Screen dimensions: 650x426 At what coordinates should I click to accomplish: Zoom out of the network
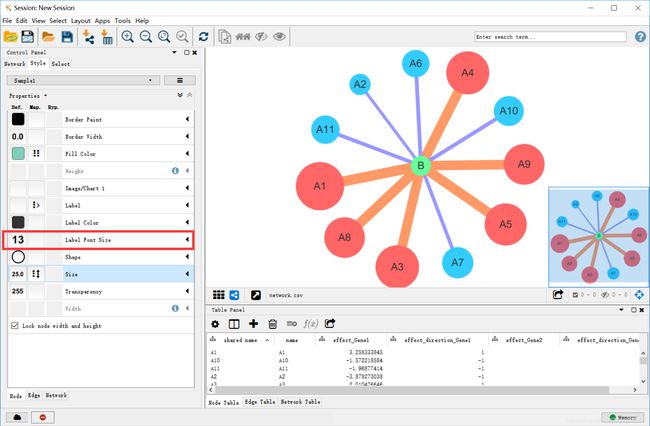[146, 37]
